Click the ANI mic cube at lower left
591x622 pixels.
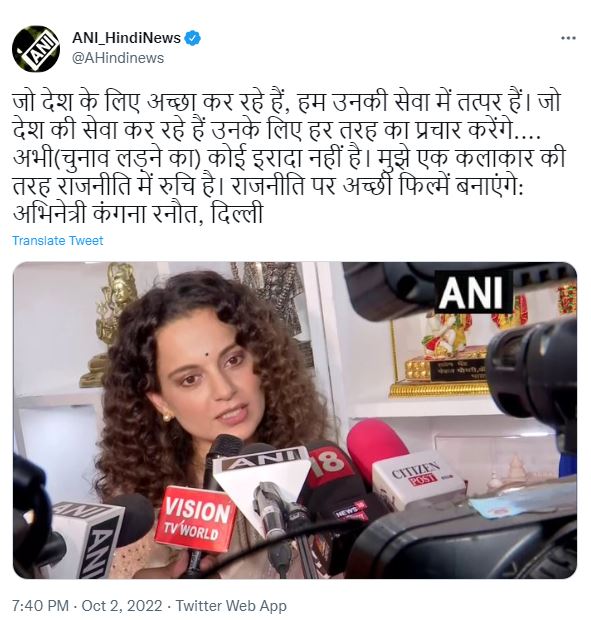click(x=84, y=536)
